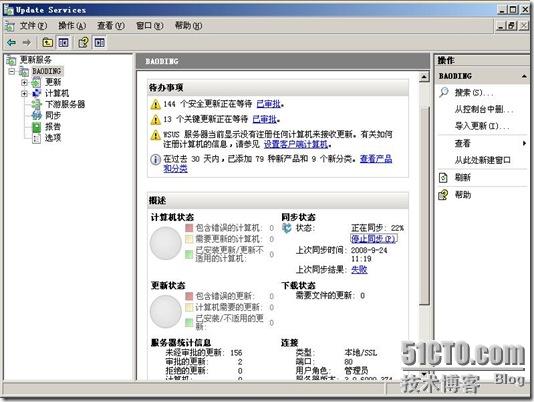Open the 操作(A) menu

tap(72, 26)
